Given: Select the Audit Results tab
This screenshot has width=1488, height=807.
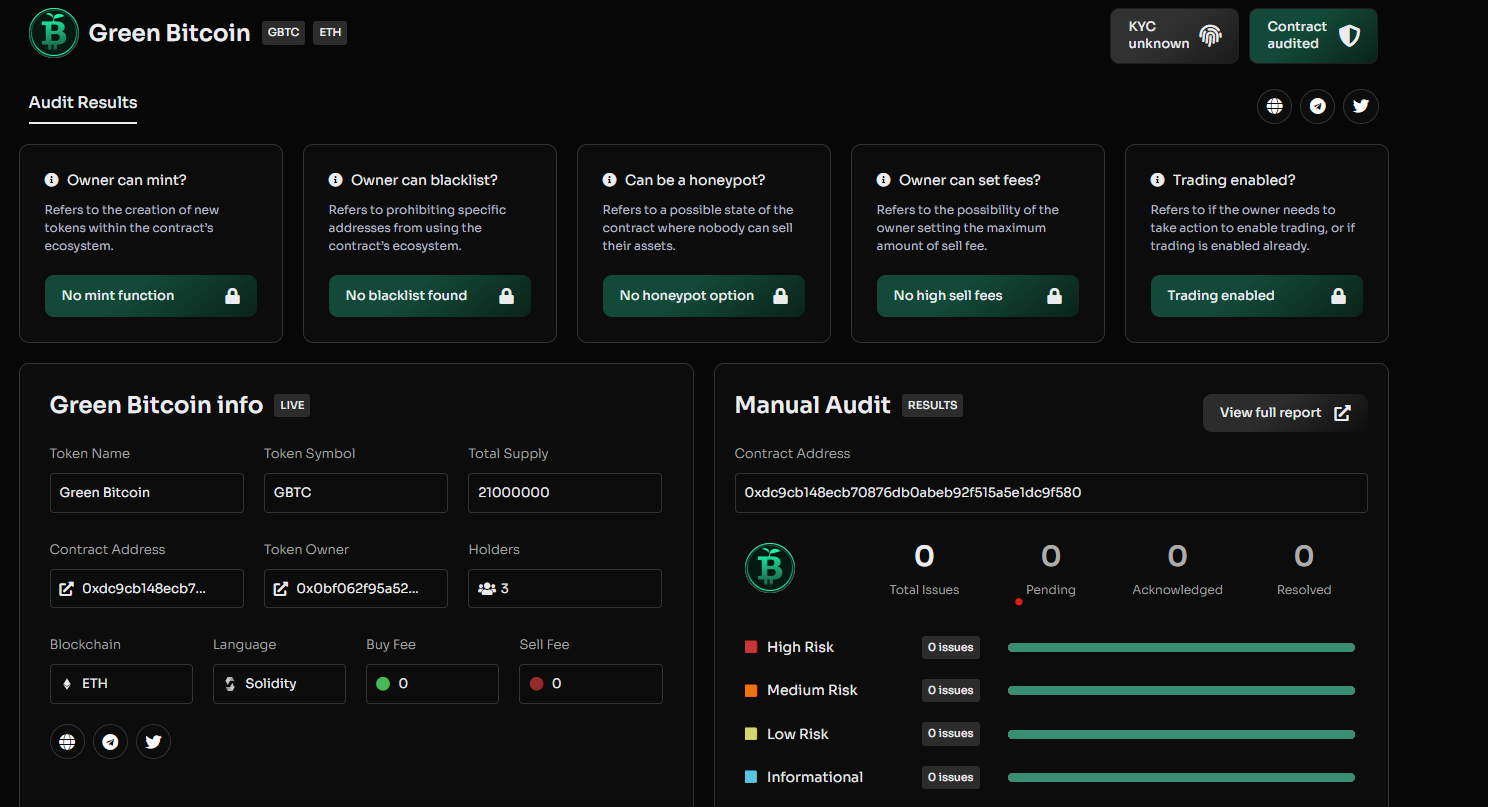Looking at the screenshot, I should click(x=83, y=103).
